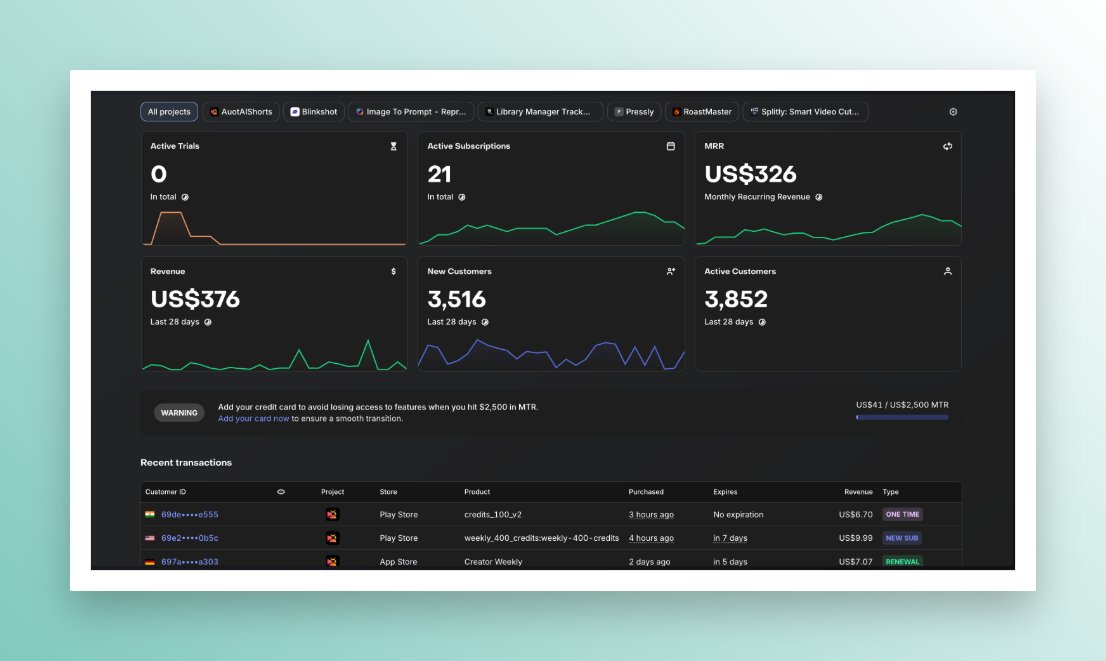Click Germany flag in 697a****a303 row
1106x661 pixels.
click(150, 562)
